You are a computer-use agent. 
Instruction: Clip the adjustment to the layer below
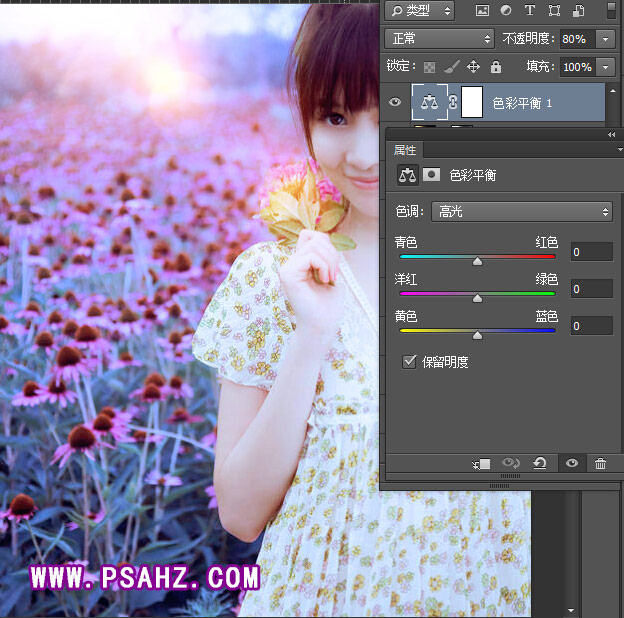pyautogui.click(x=482, y=464)
